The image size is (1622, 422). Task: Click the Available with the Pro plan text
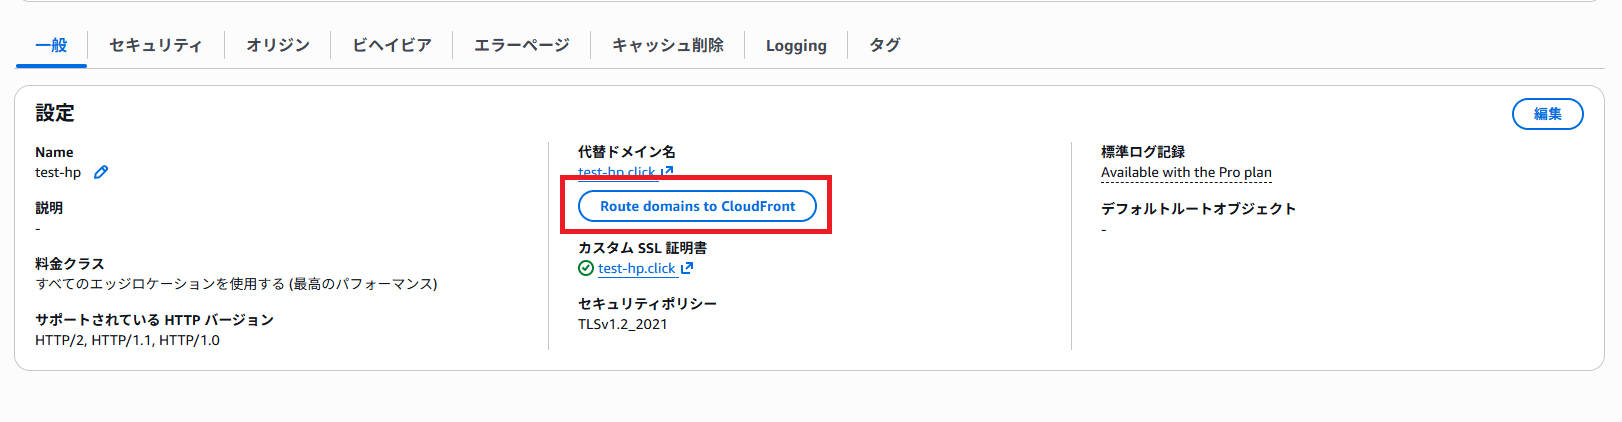(x=1186, y=172)
